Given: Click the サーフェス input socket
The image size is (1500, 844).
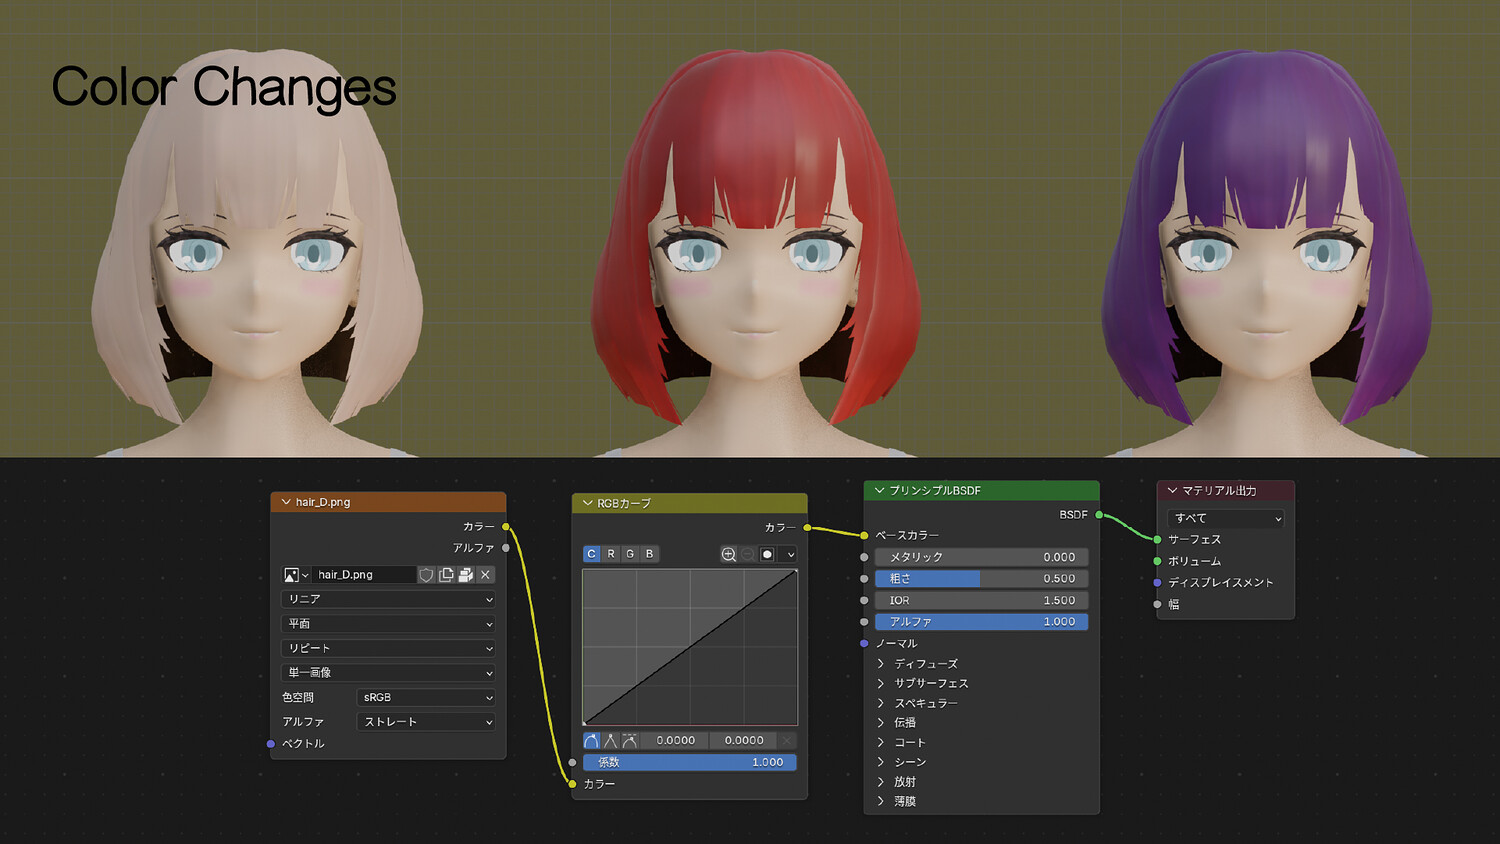Looking at the screenshot, I should 1157,540.
